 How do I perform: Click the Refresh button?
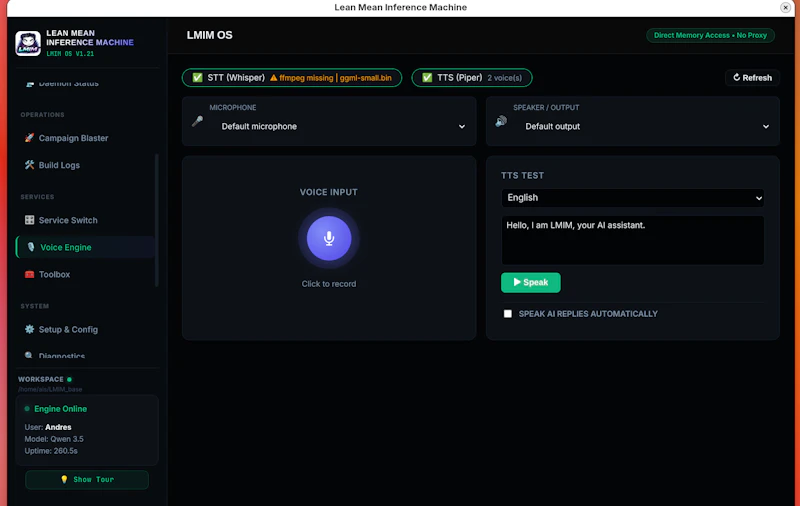pos(753,78)
